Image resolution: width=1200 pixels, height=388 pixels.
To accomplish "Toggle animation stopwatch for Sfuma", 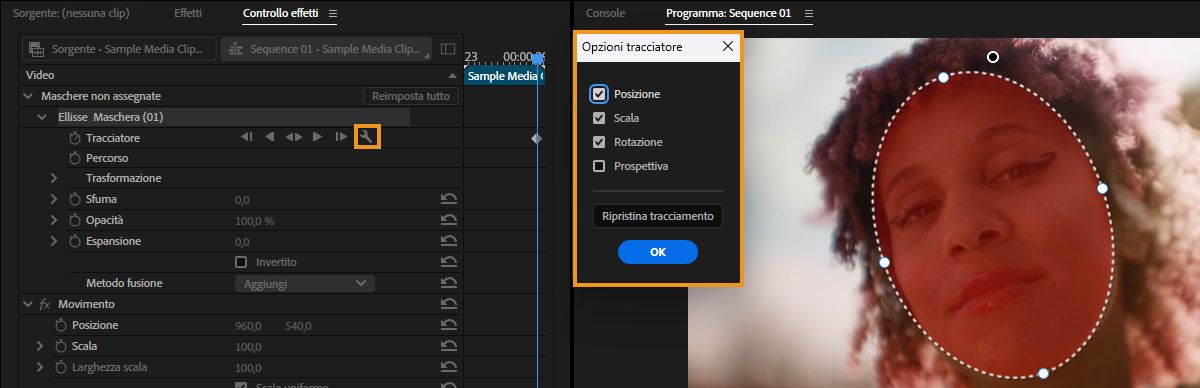I will click(74, 199).
